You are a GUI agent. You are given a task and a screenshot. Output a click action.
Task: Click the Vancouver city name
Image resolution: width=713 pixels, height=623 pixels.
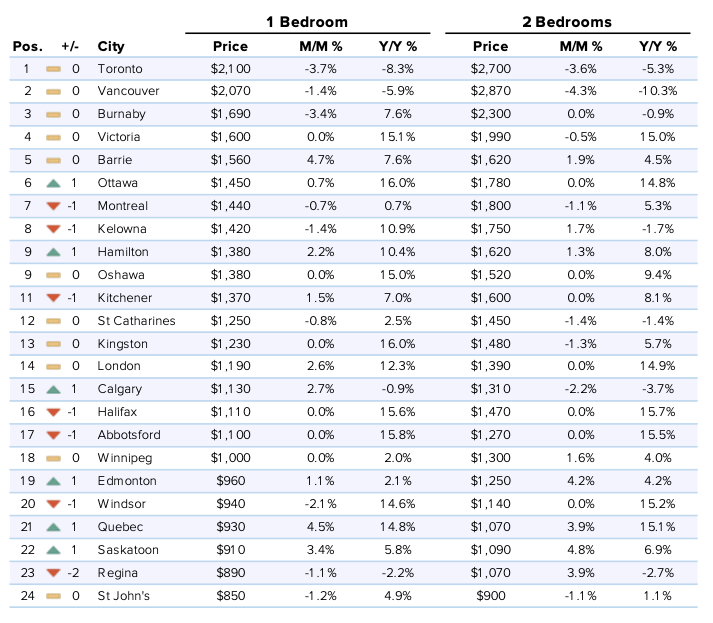pos(128,91)
